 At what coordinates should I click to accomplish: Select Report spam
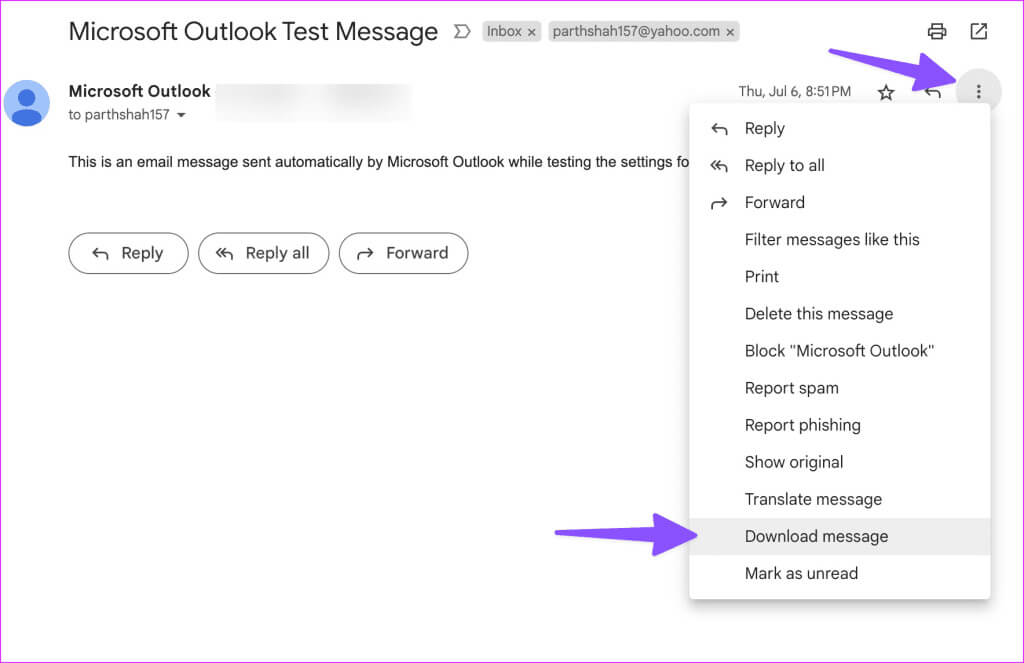tap(840, 388)
